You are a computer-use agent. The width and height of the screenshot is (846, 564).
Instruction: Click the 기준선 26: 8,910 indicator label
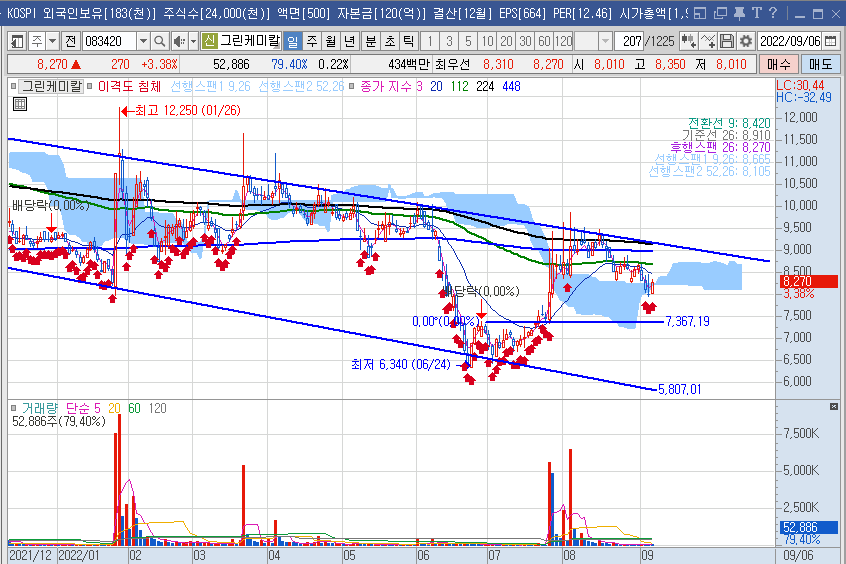(x=726, y=135)
